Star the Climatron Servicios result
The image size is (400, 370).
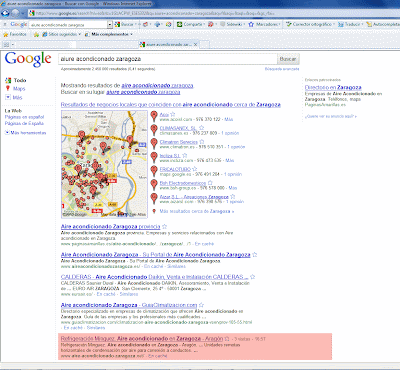202,142
